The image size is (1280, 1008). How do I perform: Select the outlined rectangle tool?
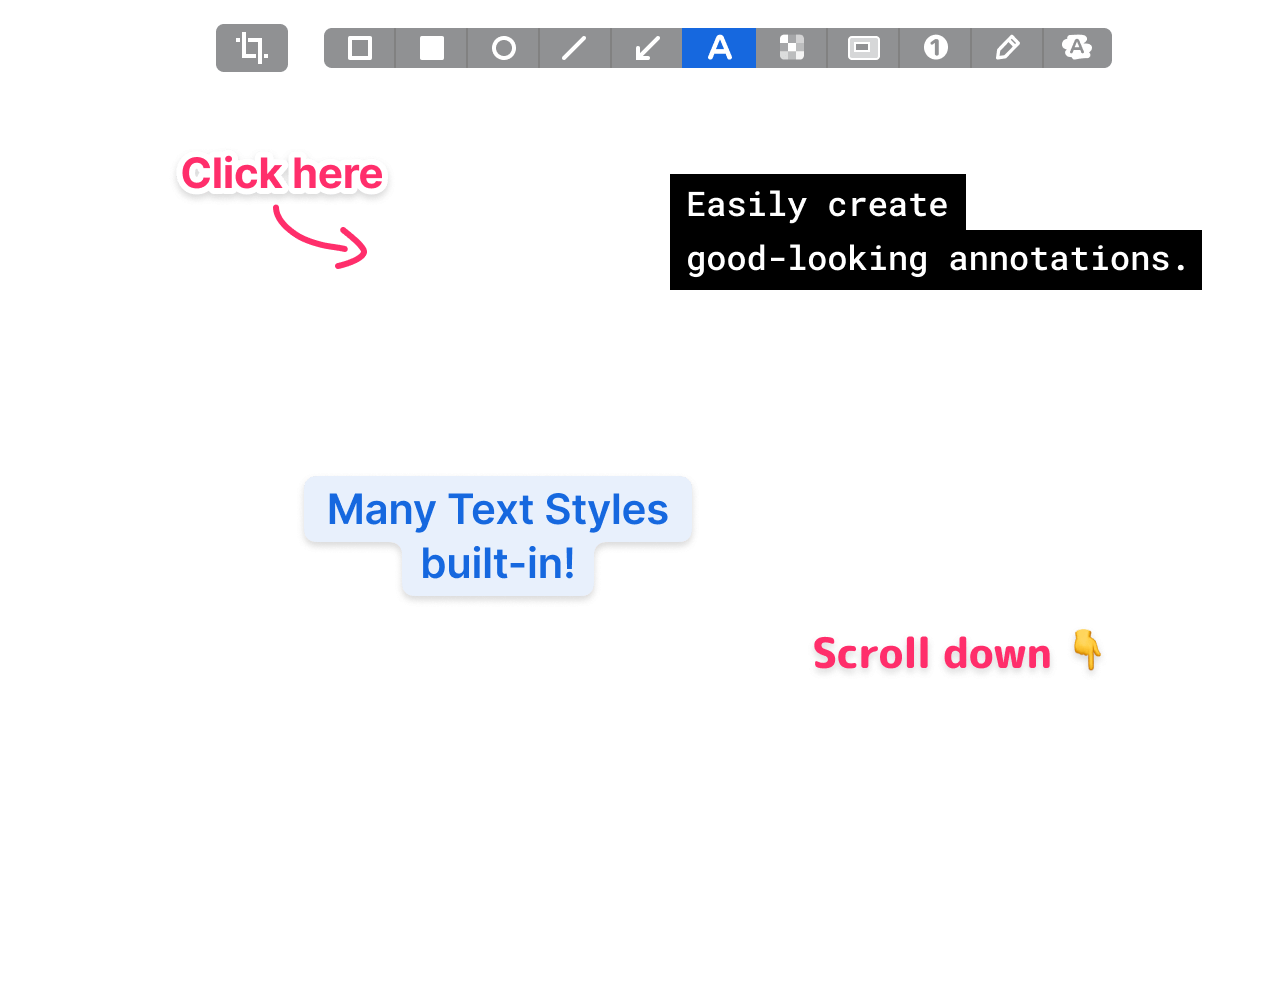(x=360, y=48)
